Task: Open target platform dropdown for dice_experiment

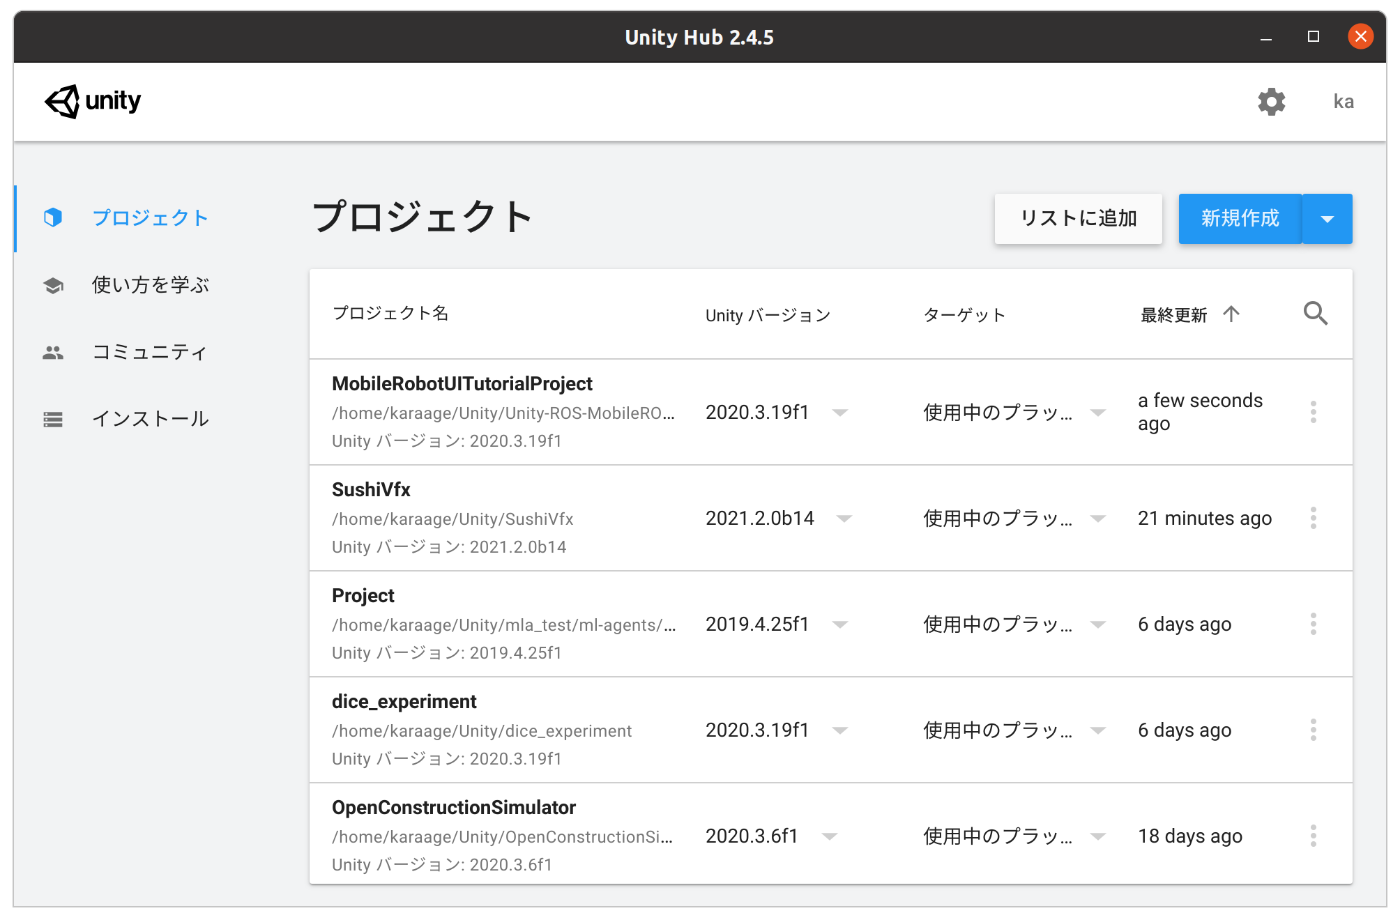Action: (1098, 730)
